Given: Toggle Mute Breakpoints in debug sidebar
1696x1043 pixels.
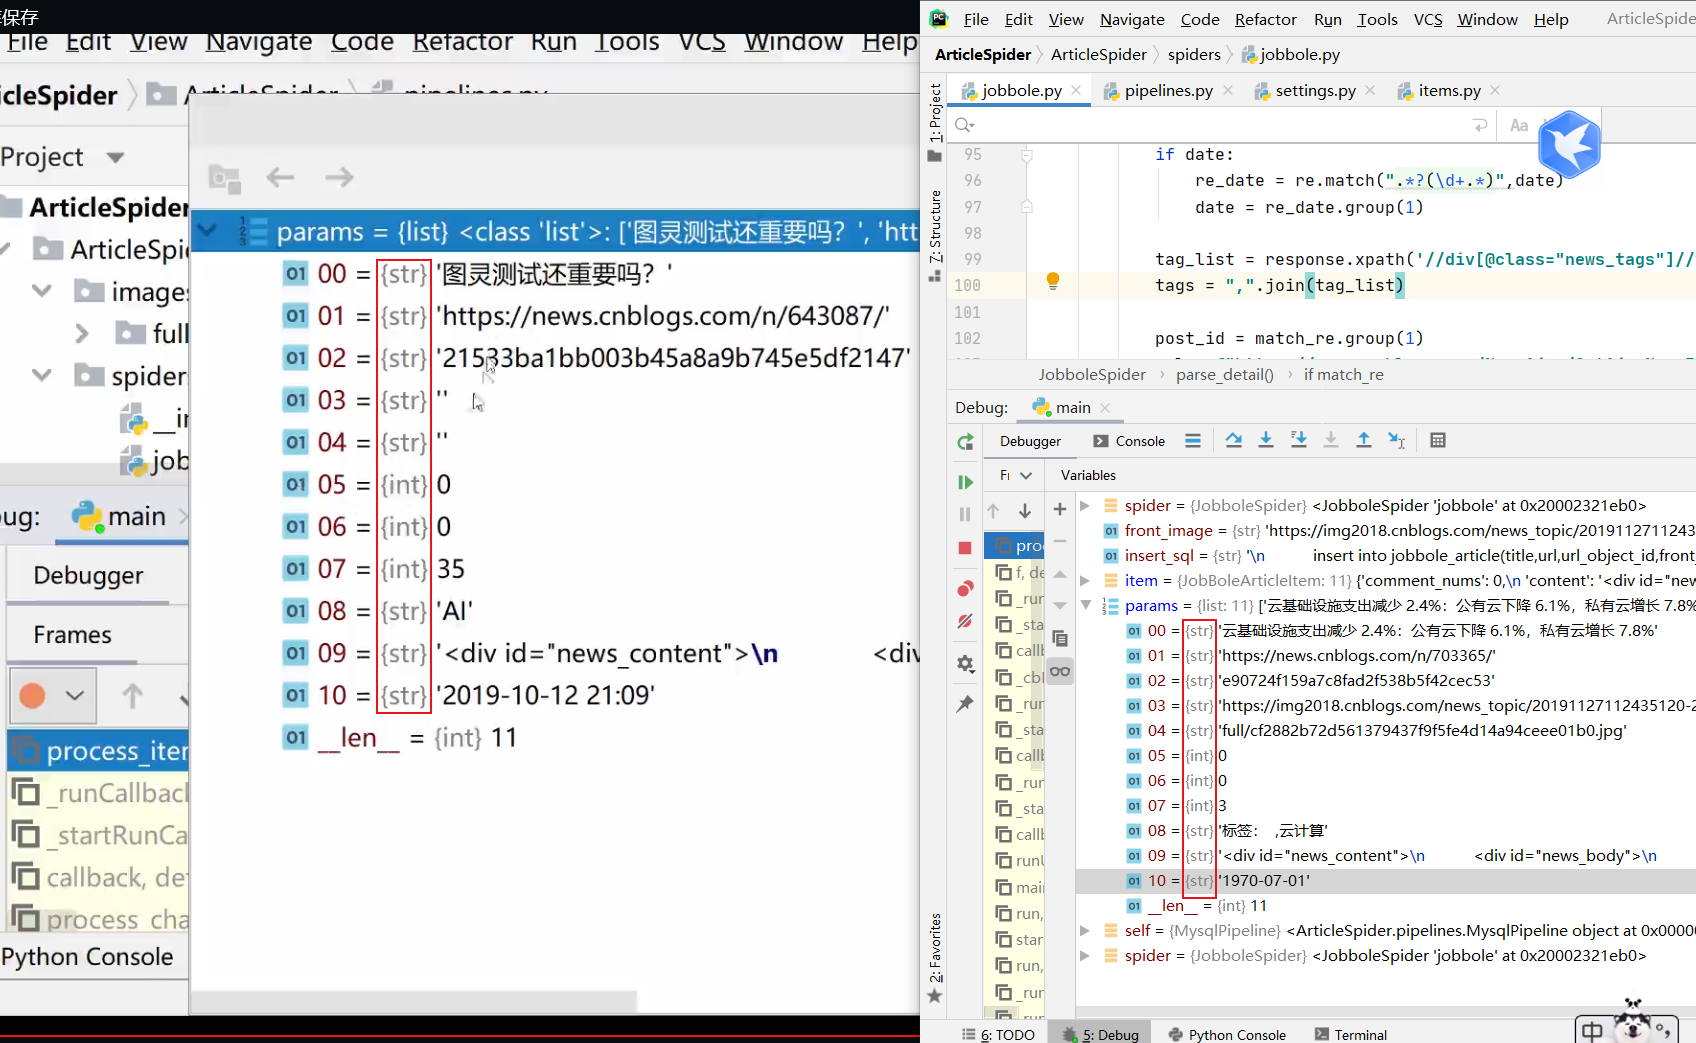Looking at the screenshot, I should click(x=965, y=621).
